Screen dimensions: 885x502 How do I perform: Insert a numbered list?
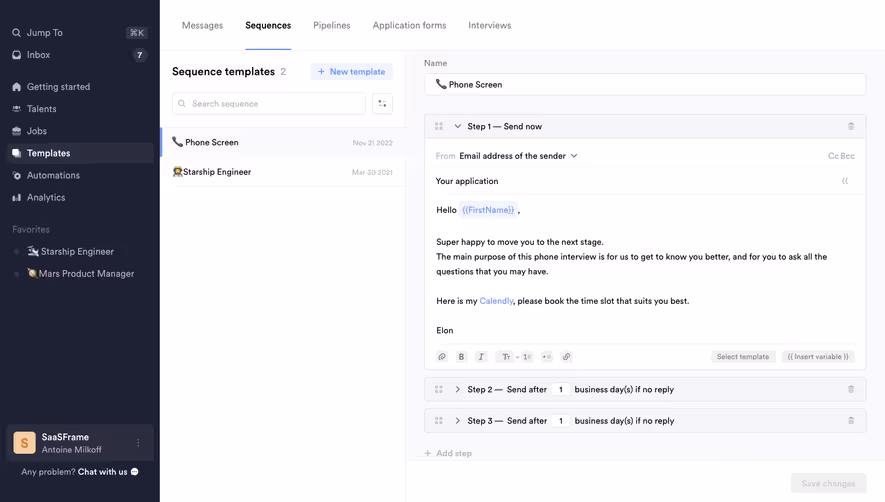coord(527,356)
